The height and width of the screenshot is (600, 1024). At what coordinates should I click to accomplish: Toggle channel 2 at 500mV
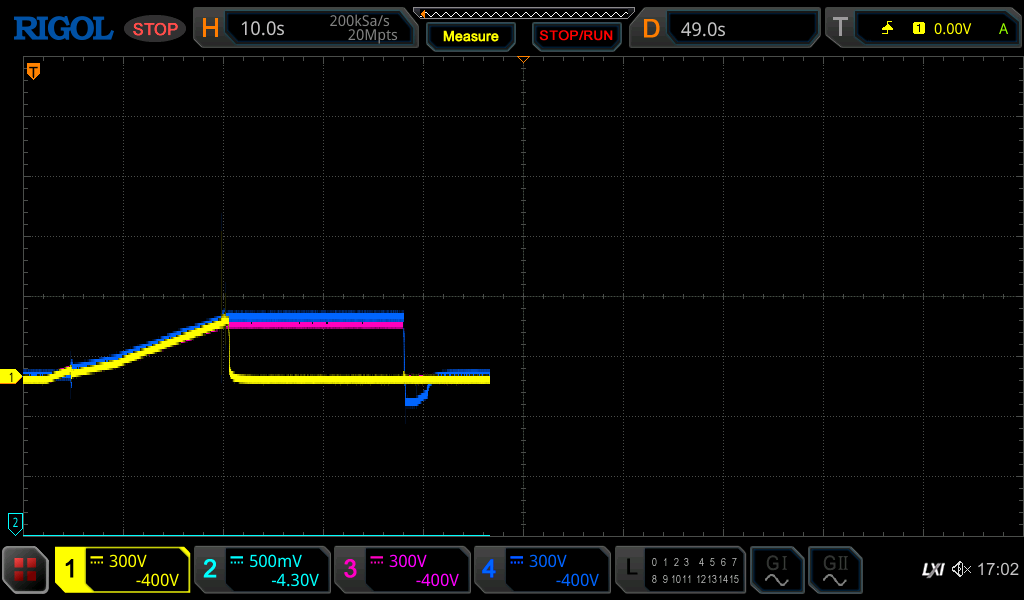coord(262,570)
